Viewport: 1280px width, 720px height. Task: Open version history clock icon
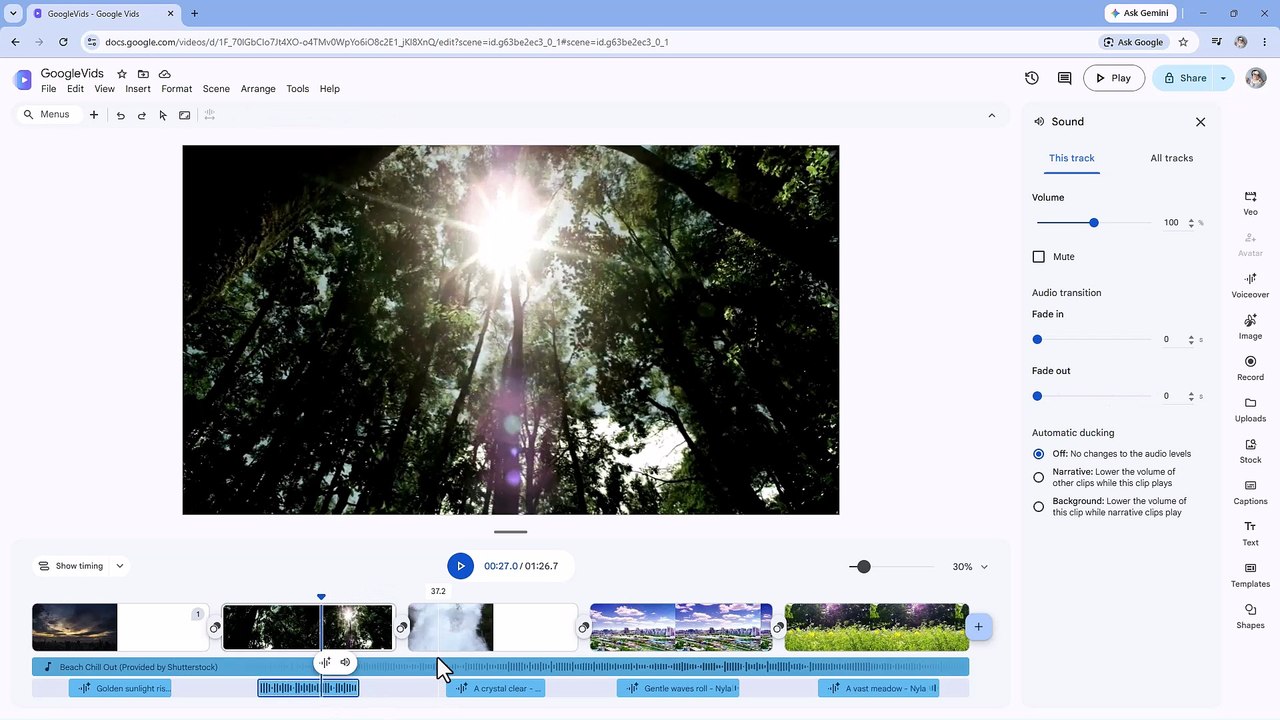(1032, 78)
